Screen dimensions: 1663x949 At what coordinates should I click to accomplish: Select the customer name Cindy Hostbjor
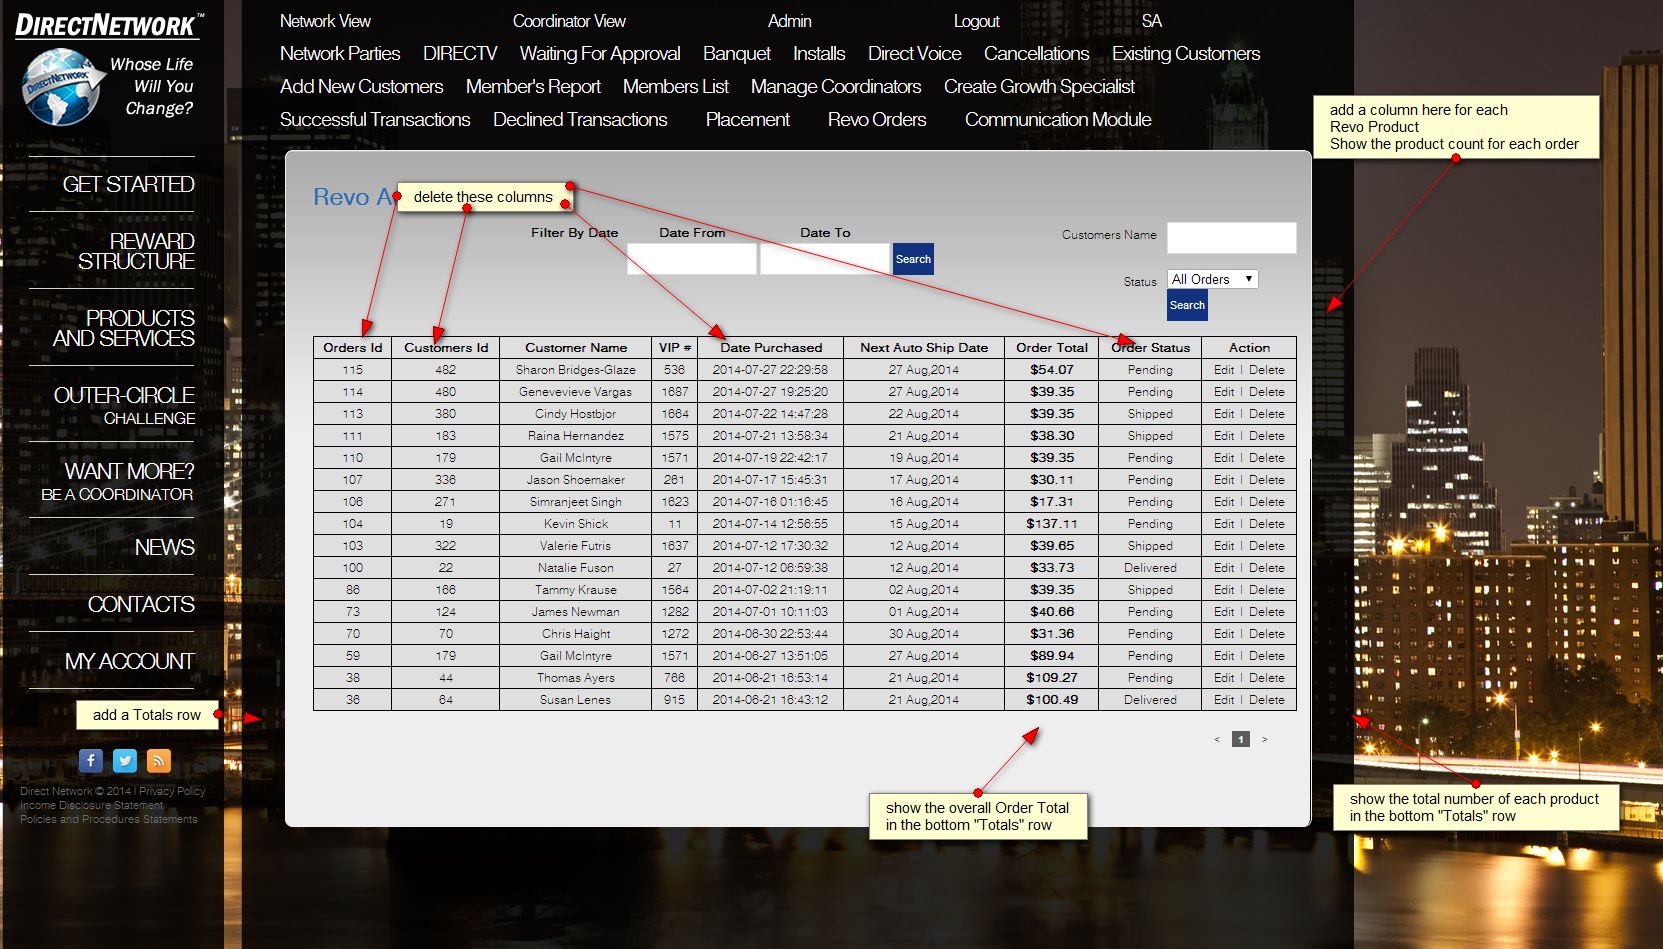(575, 414)
